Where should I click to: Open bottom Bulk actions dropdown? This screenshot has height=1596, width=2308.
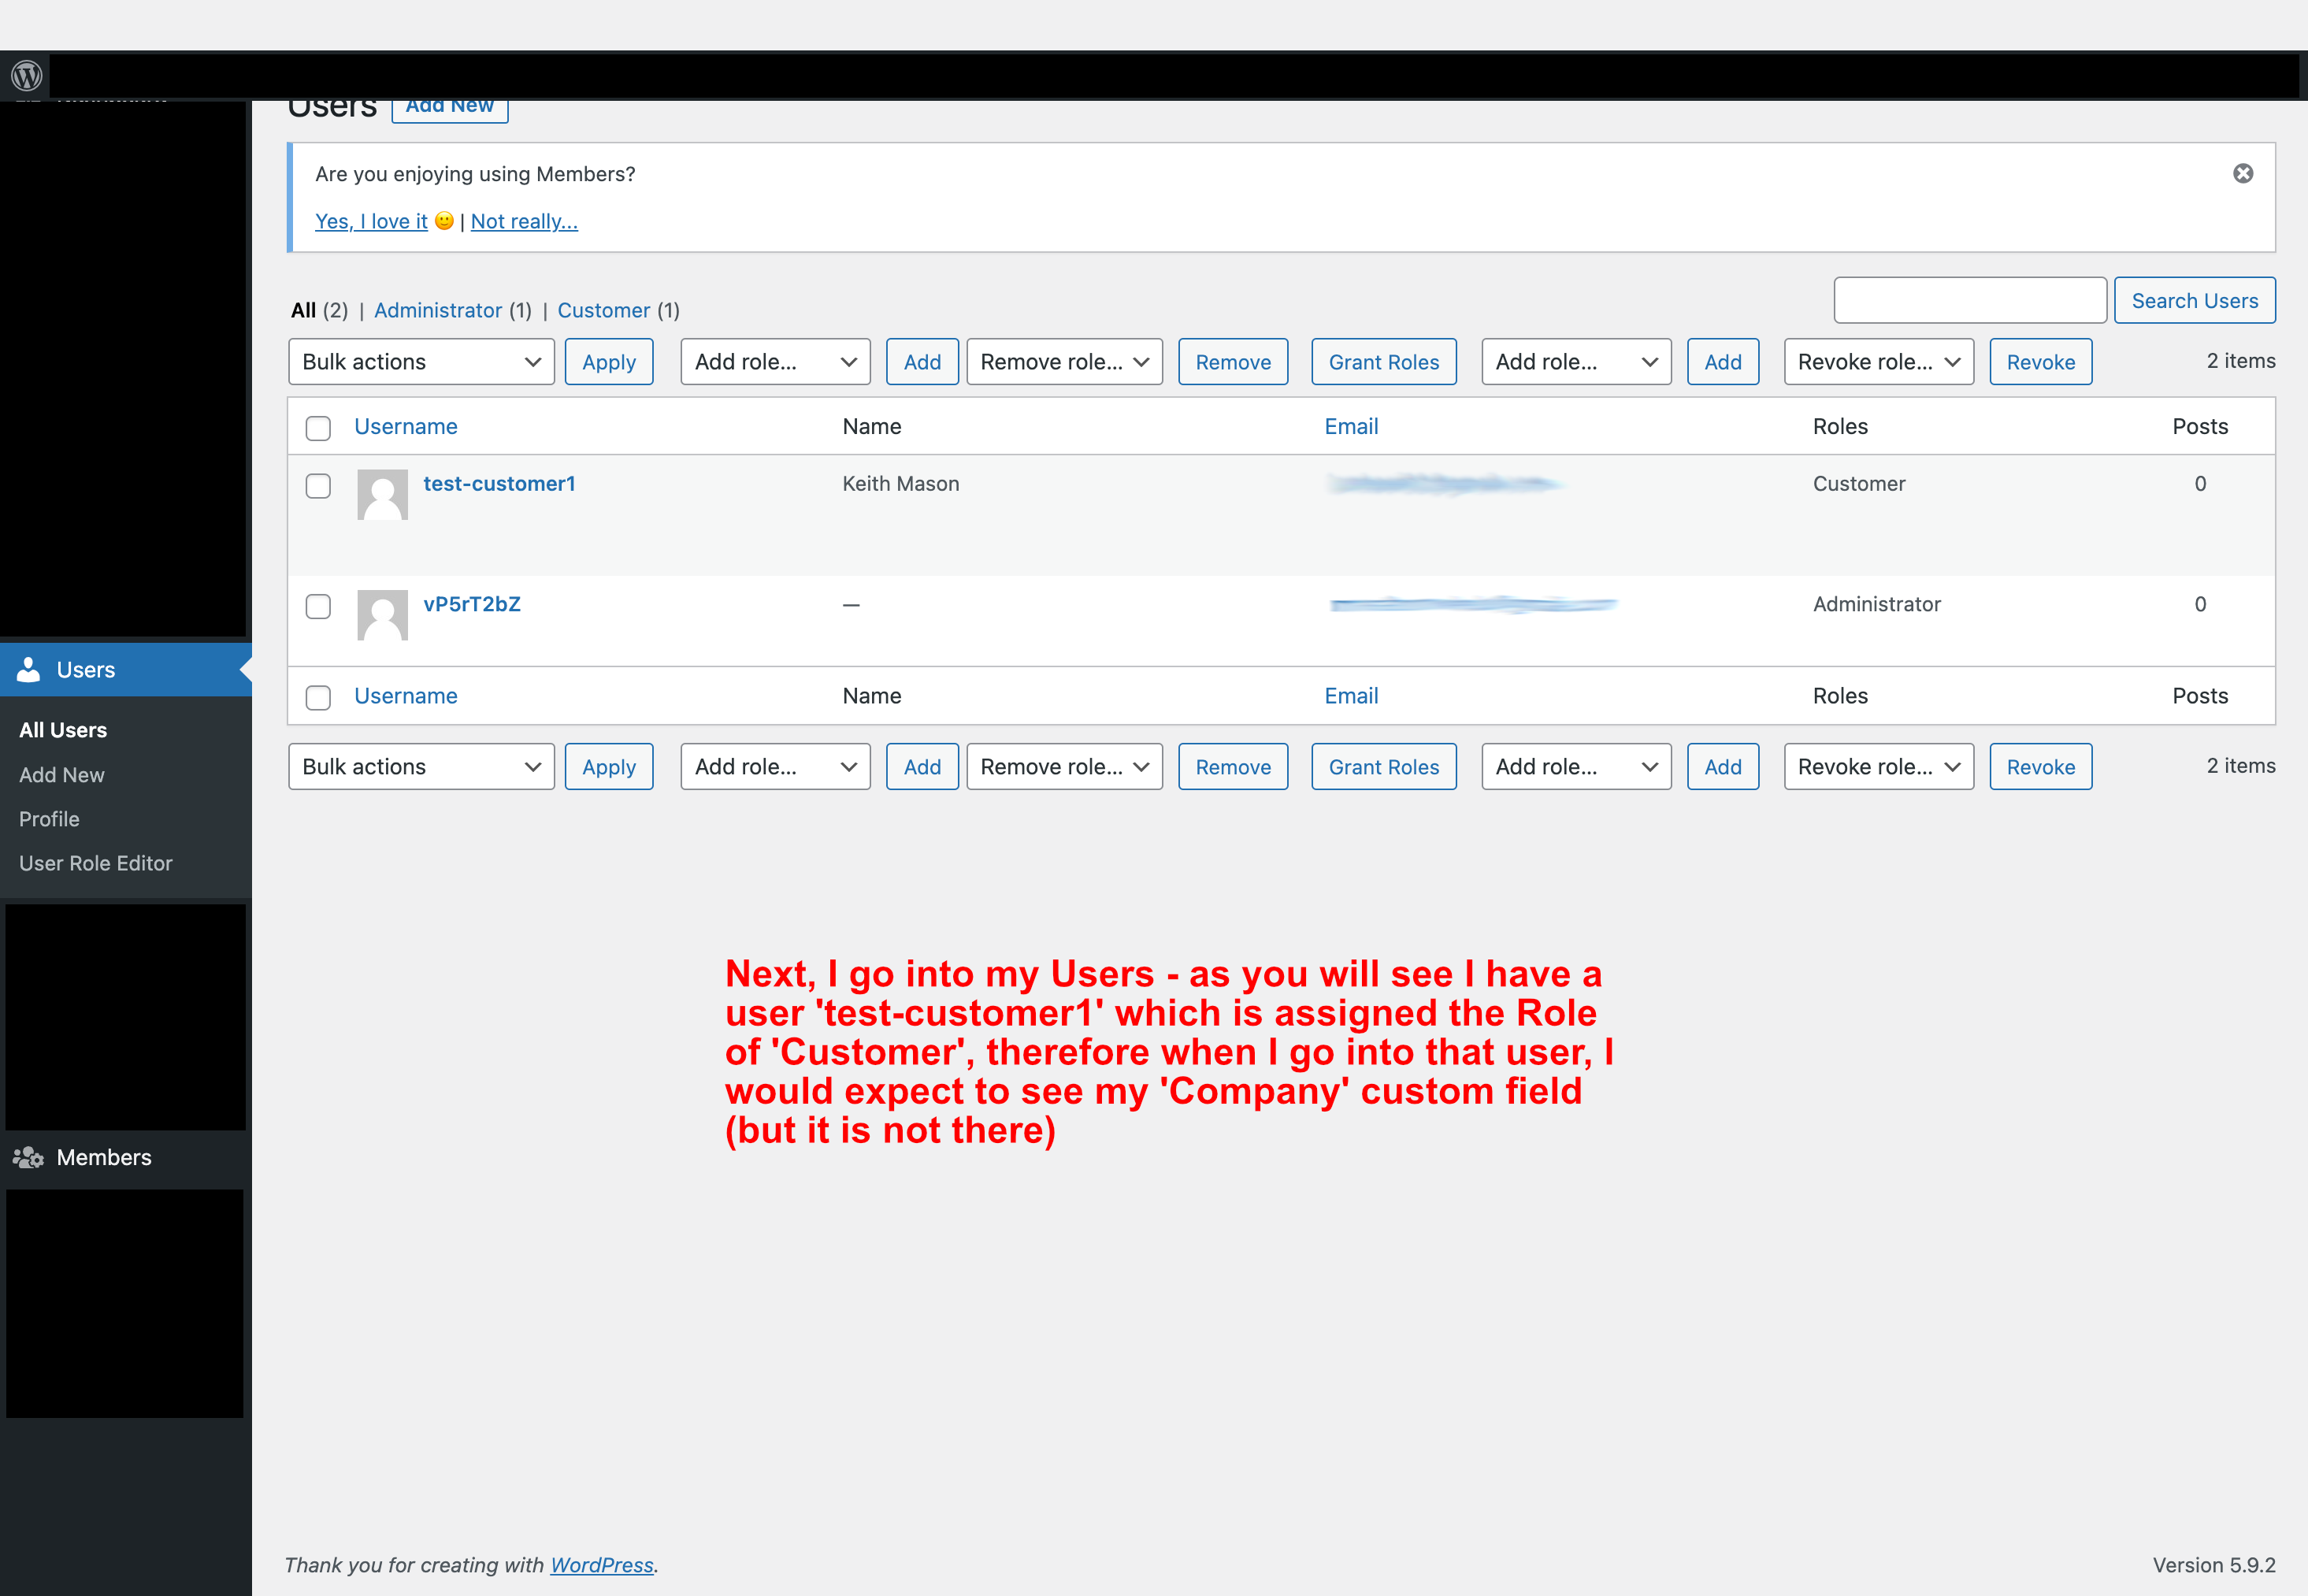(421, 767)
